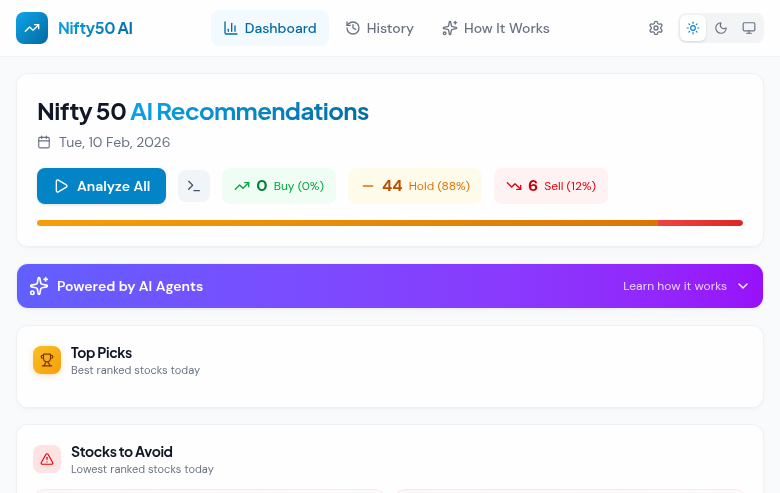This screenshot has height=493, width=780.
Task: Click the recommendation distribution progress bar
Action: pos(390,223)
